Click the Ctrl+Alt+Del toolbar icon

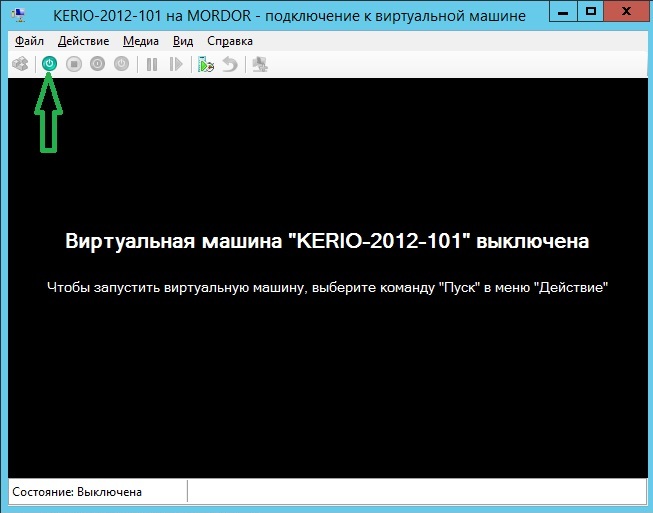click(20, 64)
